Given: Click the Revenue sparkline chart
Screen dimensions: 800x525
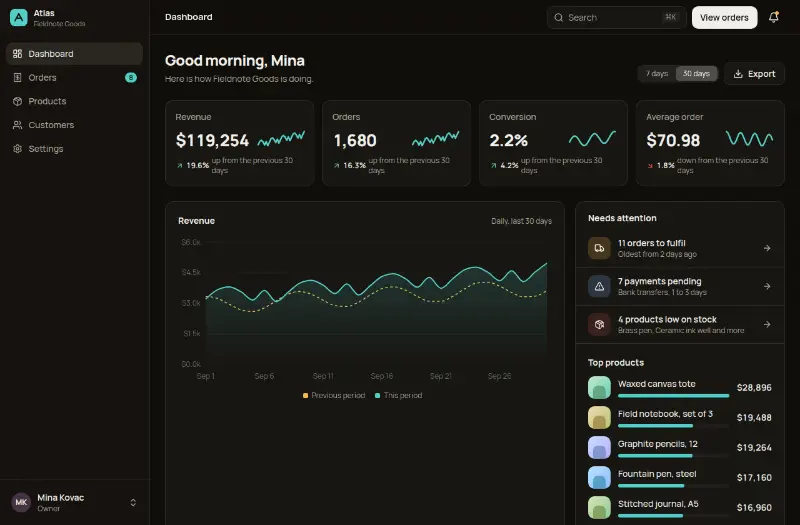Looking at the screenshot, I should [x=281, y=138].
